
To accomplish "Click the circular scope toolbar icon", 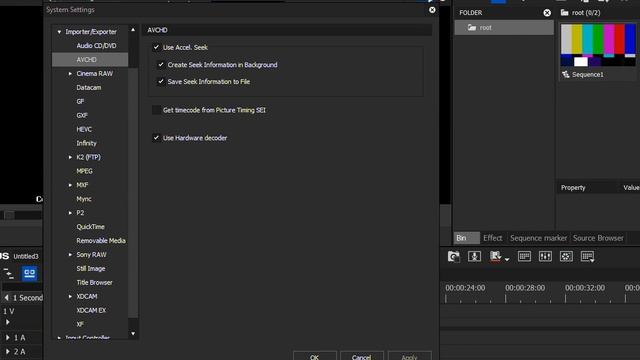I will pos(566,256).
